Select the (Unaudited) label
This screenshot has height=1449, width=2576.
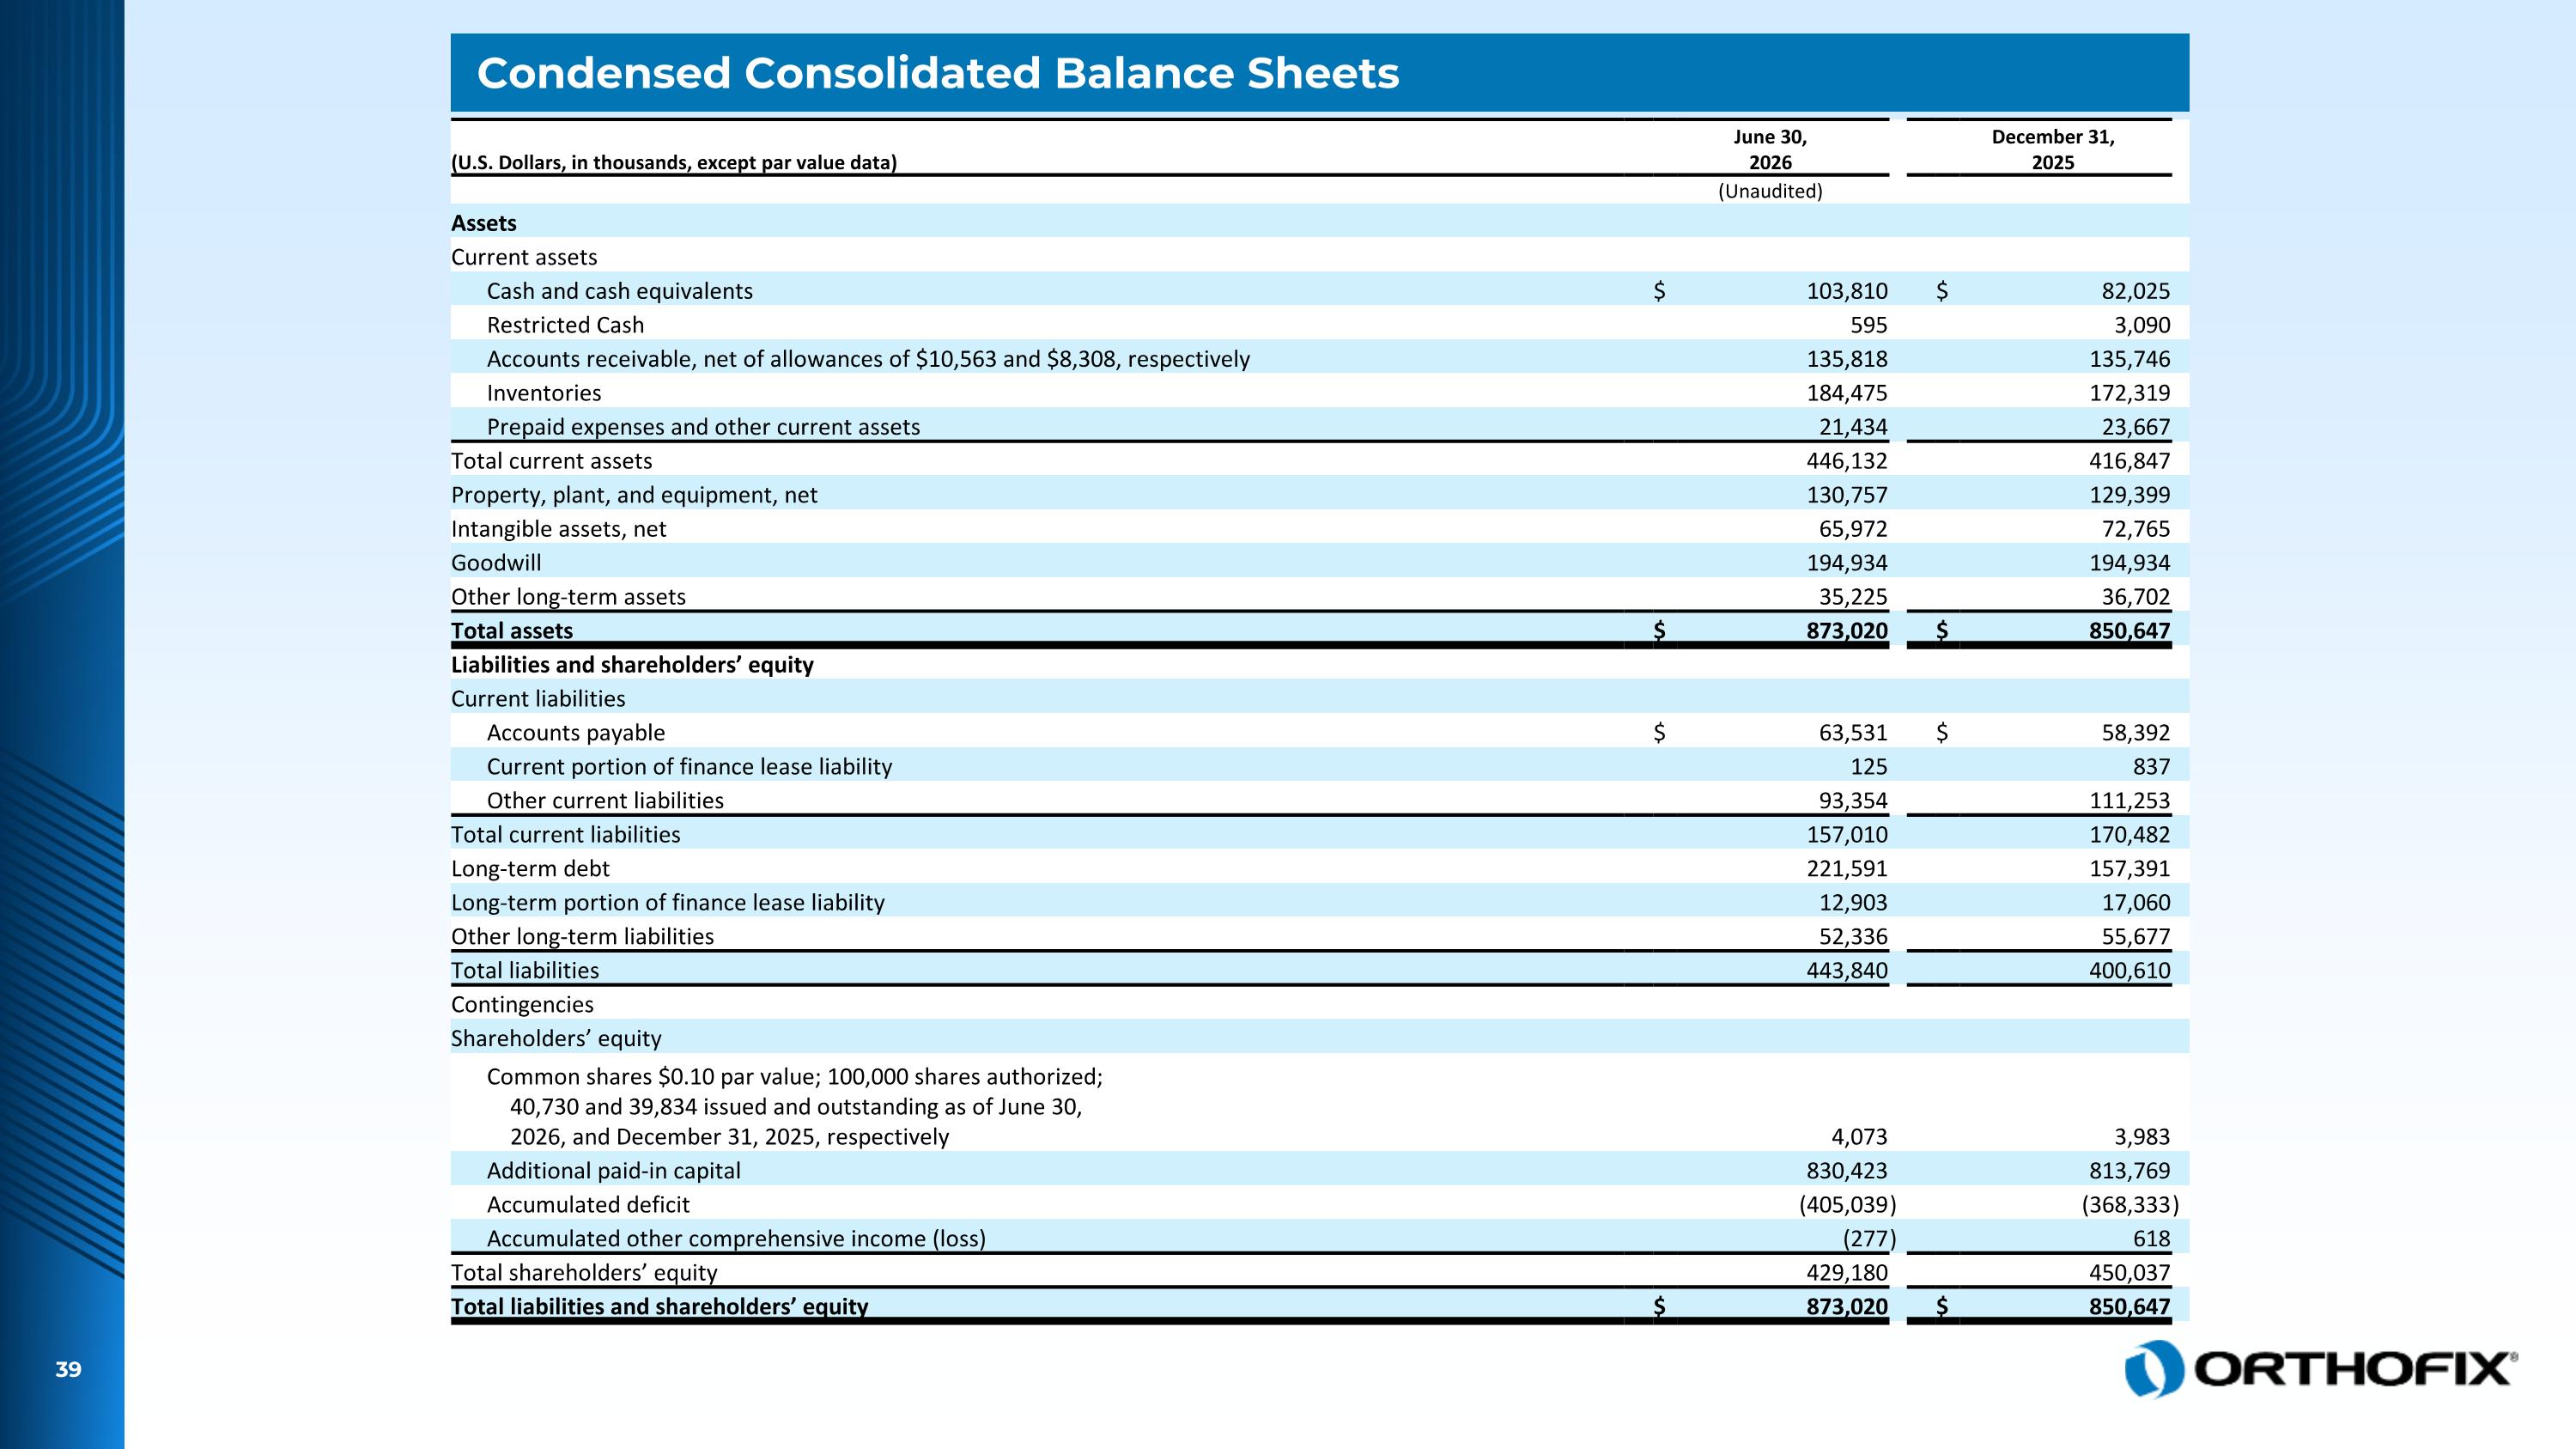[1770, 191]
